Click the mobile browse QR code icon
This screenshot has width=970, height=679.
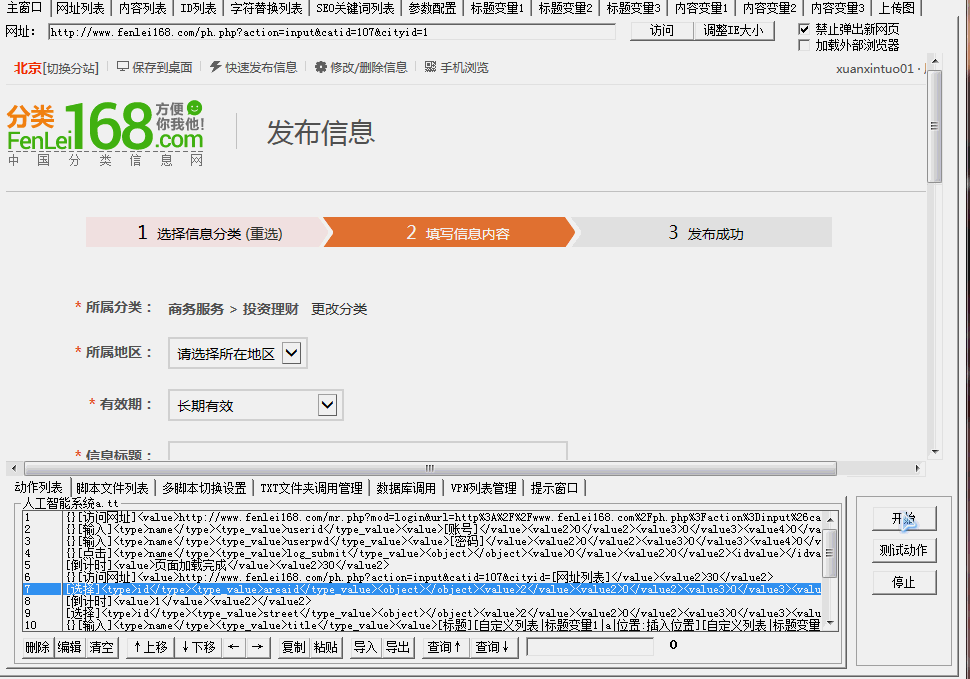tap(431, 67)
